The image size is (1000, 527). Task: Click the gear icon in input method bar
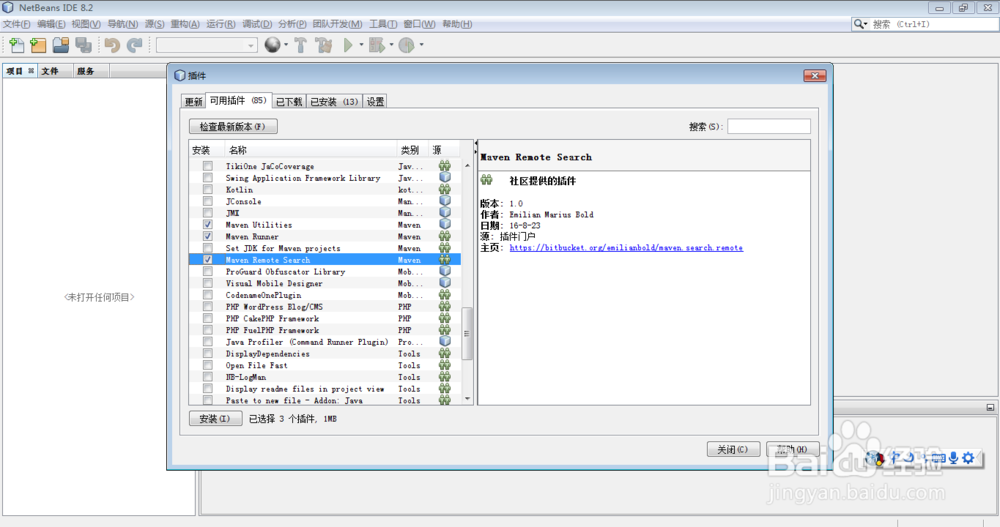click(969, 457)
